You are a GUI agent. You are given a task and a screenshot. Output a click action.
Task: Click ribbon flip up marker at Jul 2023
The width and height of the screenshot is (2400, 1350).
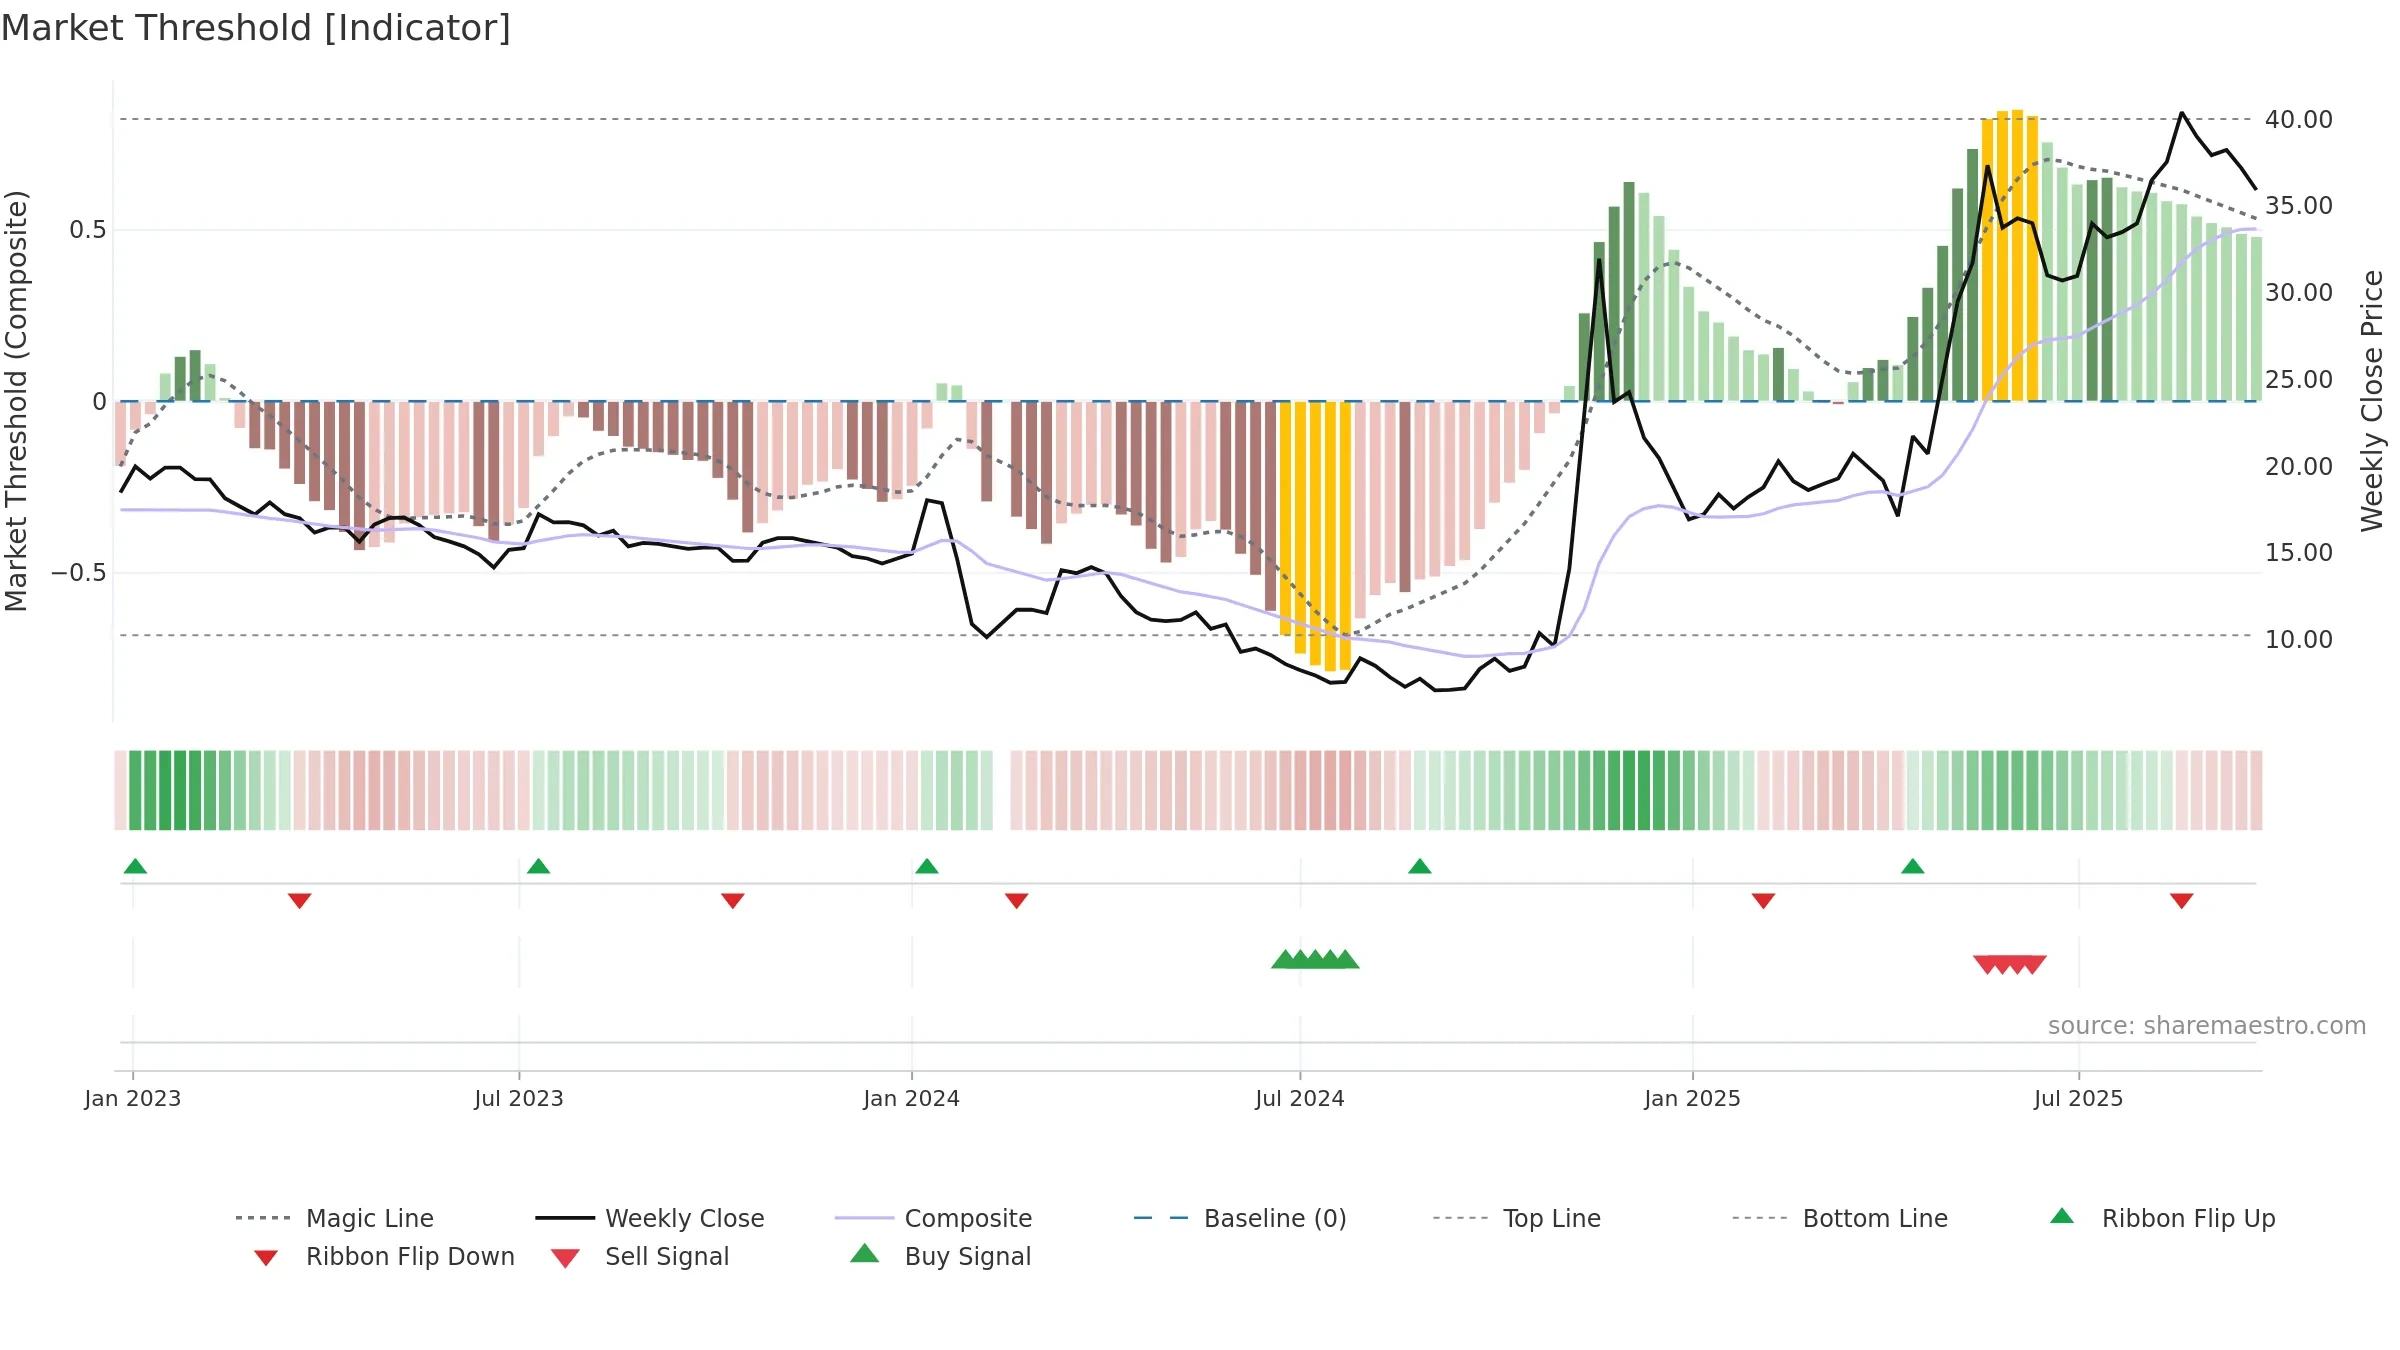[538, 866]
